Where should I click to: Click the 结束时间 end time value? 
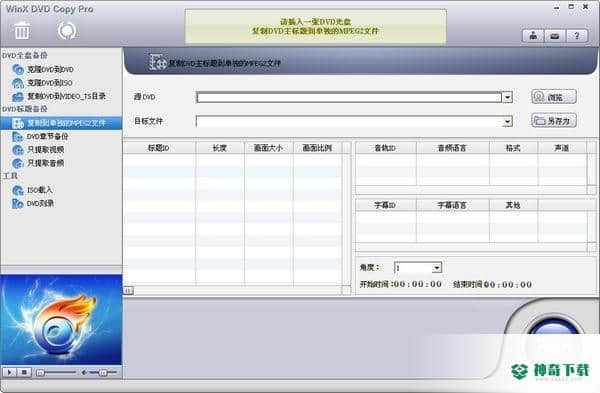click(x=508, y=285)
